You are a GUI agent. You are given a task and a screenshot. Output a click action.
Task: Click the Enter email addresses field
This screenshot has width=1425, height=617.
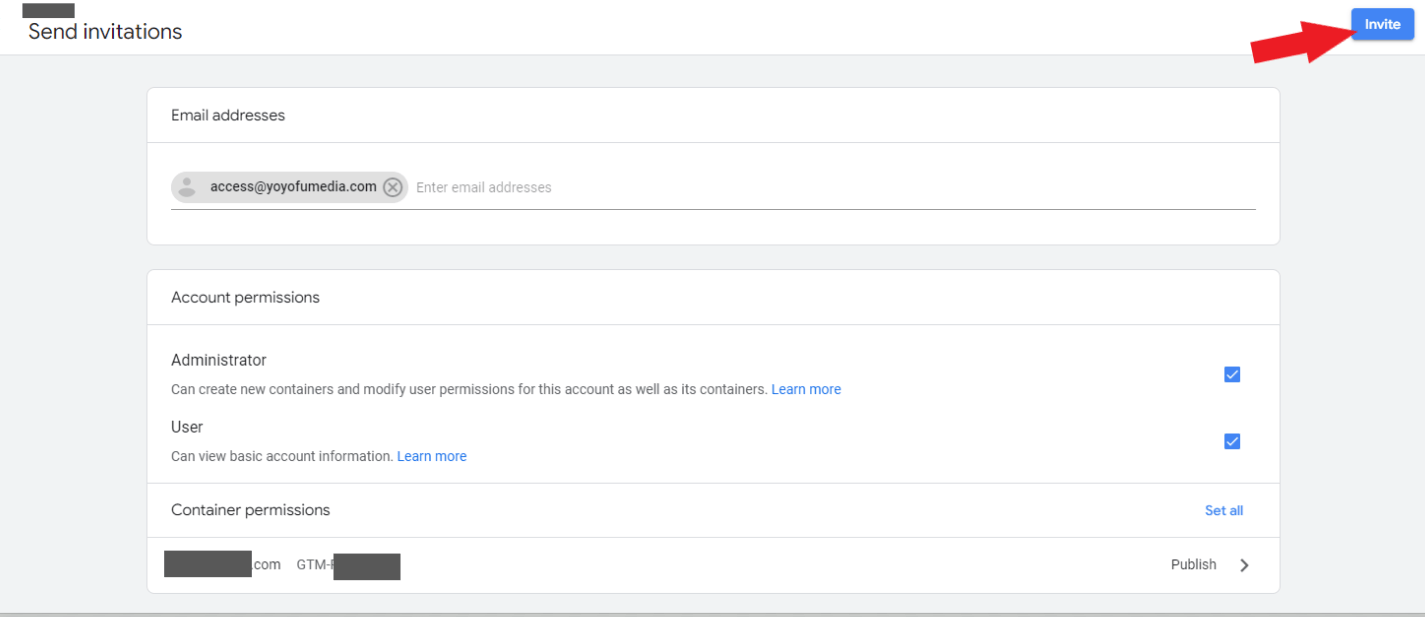tap(830, 187)
